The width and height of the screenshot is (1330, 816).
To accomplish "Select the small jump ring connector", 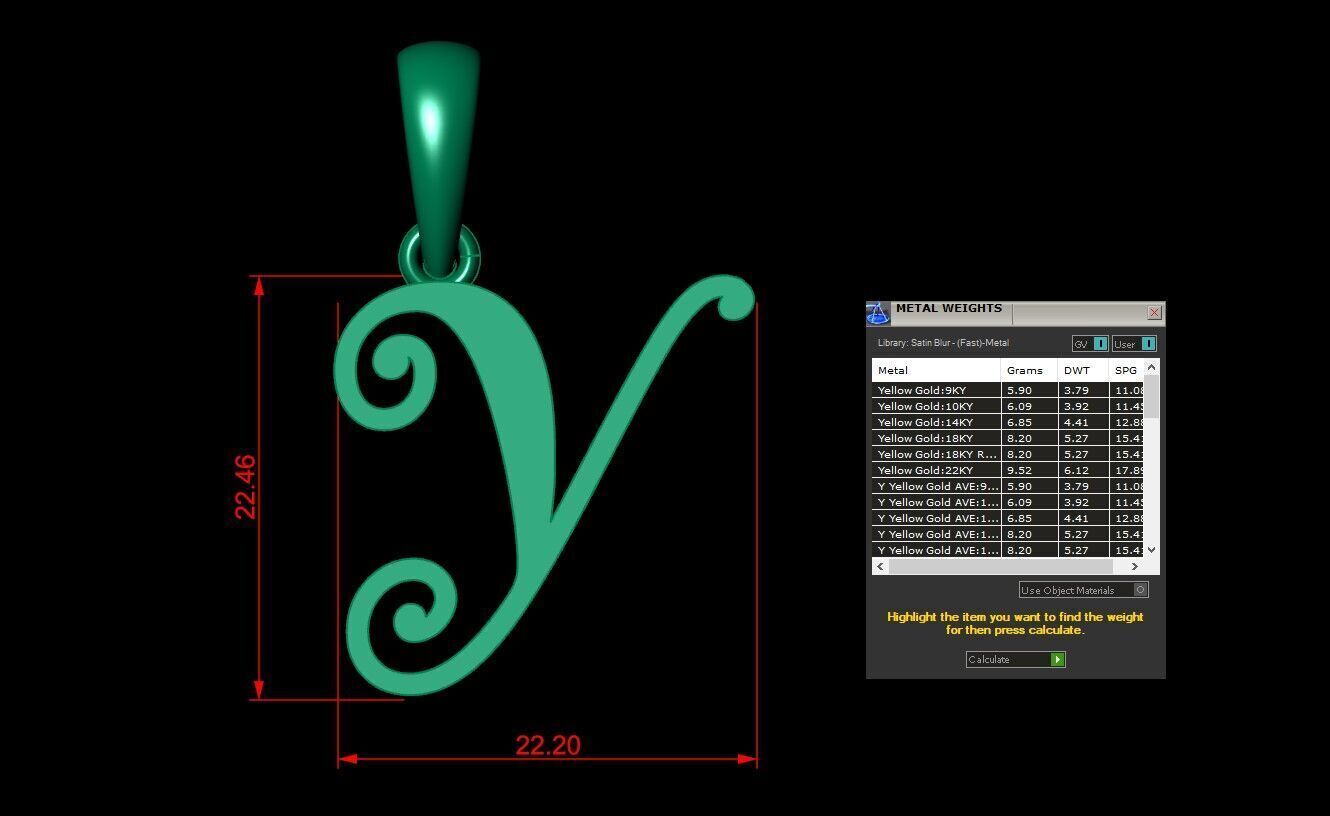I will [x=440, y=254].
